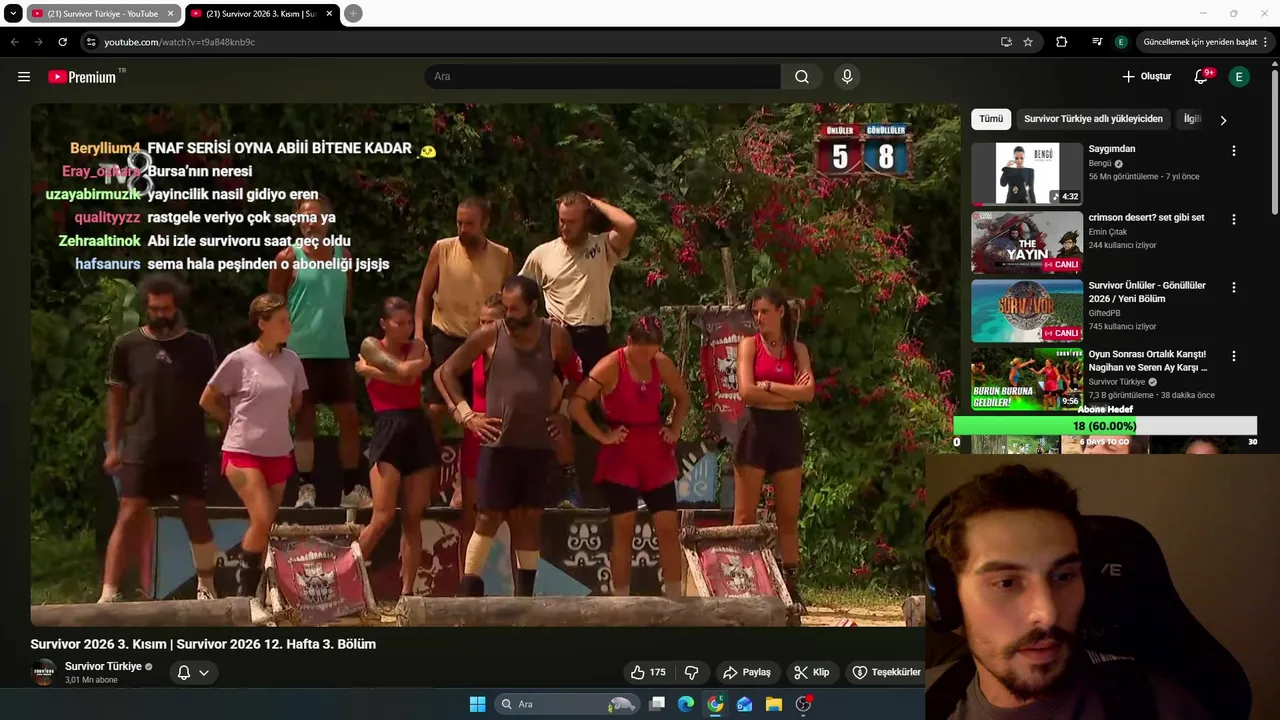Install app icon in address bar
This screenshot has width=1280, height=720.
1006,42
